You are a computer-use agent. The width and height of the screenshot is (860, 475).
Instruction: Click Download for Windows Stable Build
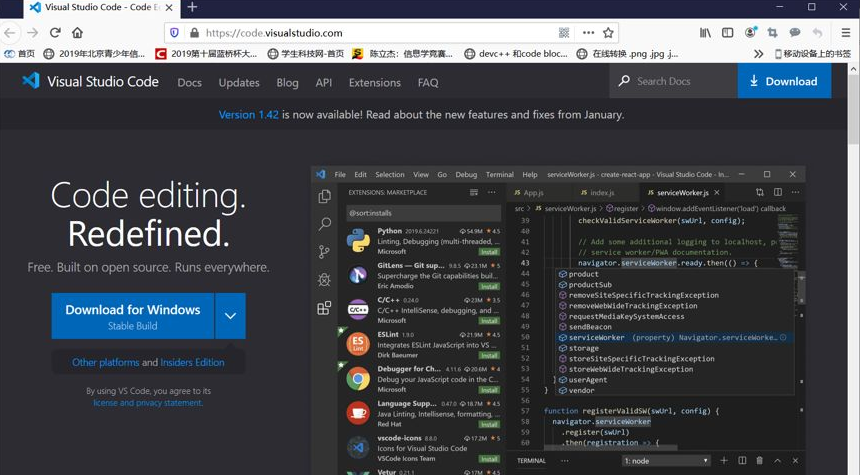click(x=133, y=316)
